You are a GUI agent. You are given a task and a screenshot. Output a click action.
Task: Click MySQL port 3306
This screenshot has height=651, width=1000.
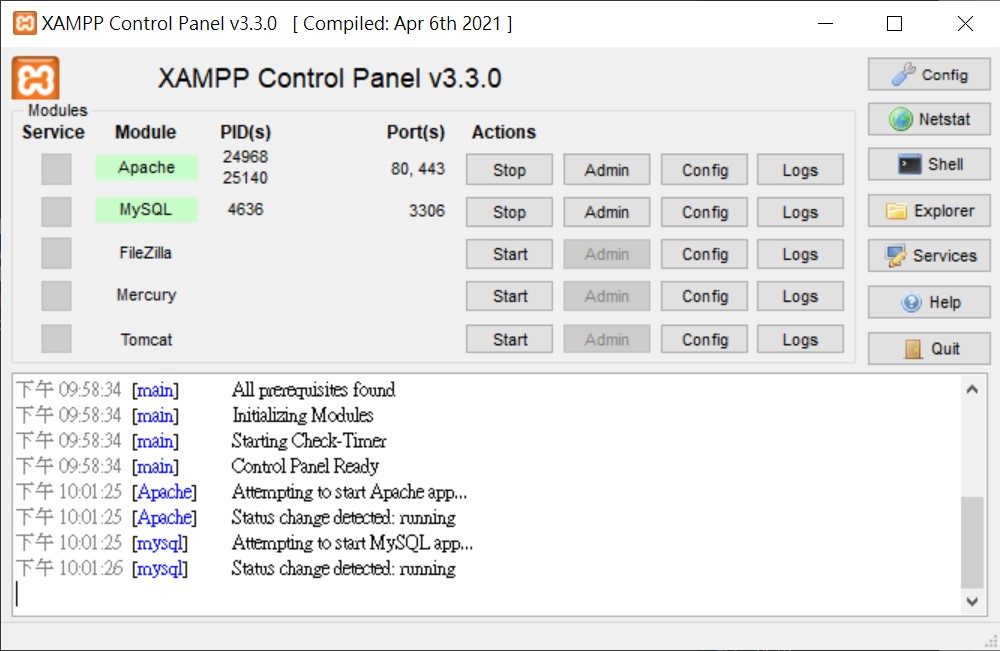coord(427,210)
